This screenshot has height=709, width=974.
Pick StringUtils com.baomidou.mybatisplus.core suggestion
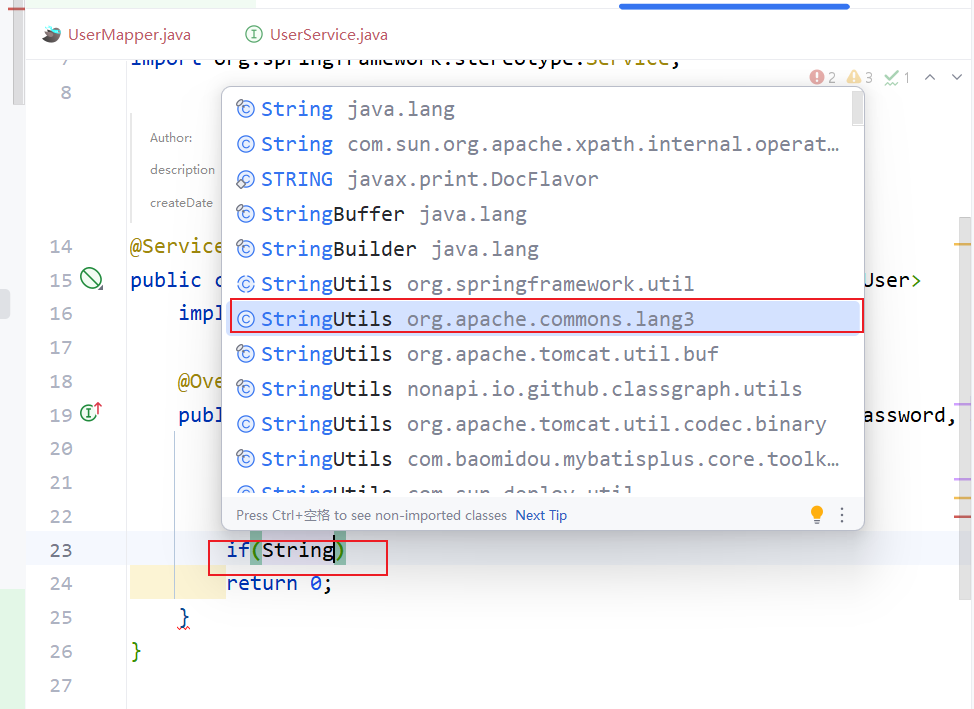(542, 459)
